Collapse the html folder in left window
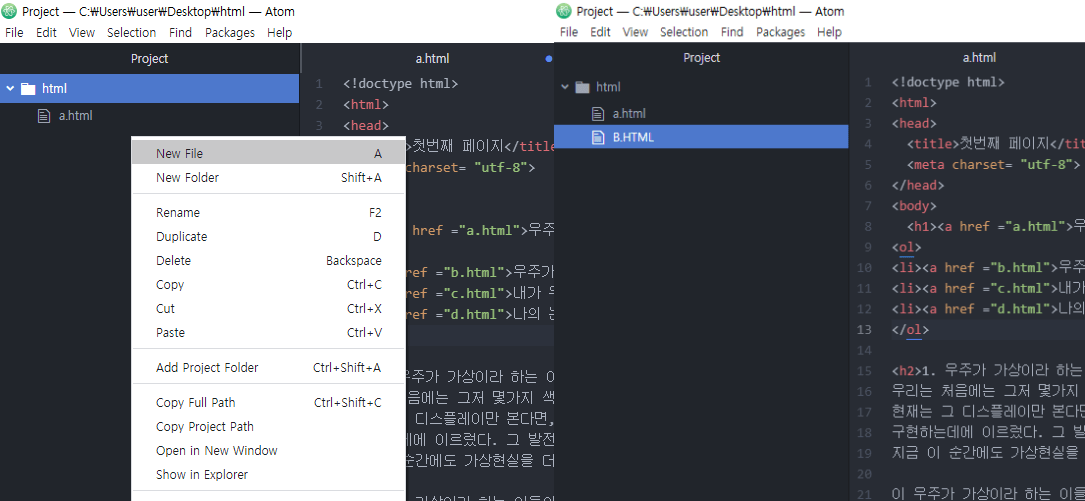The width and height of the screenshot is (1085, 501). pos(10,89)
